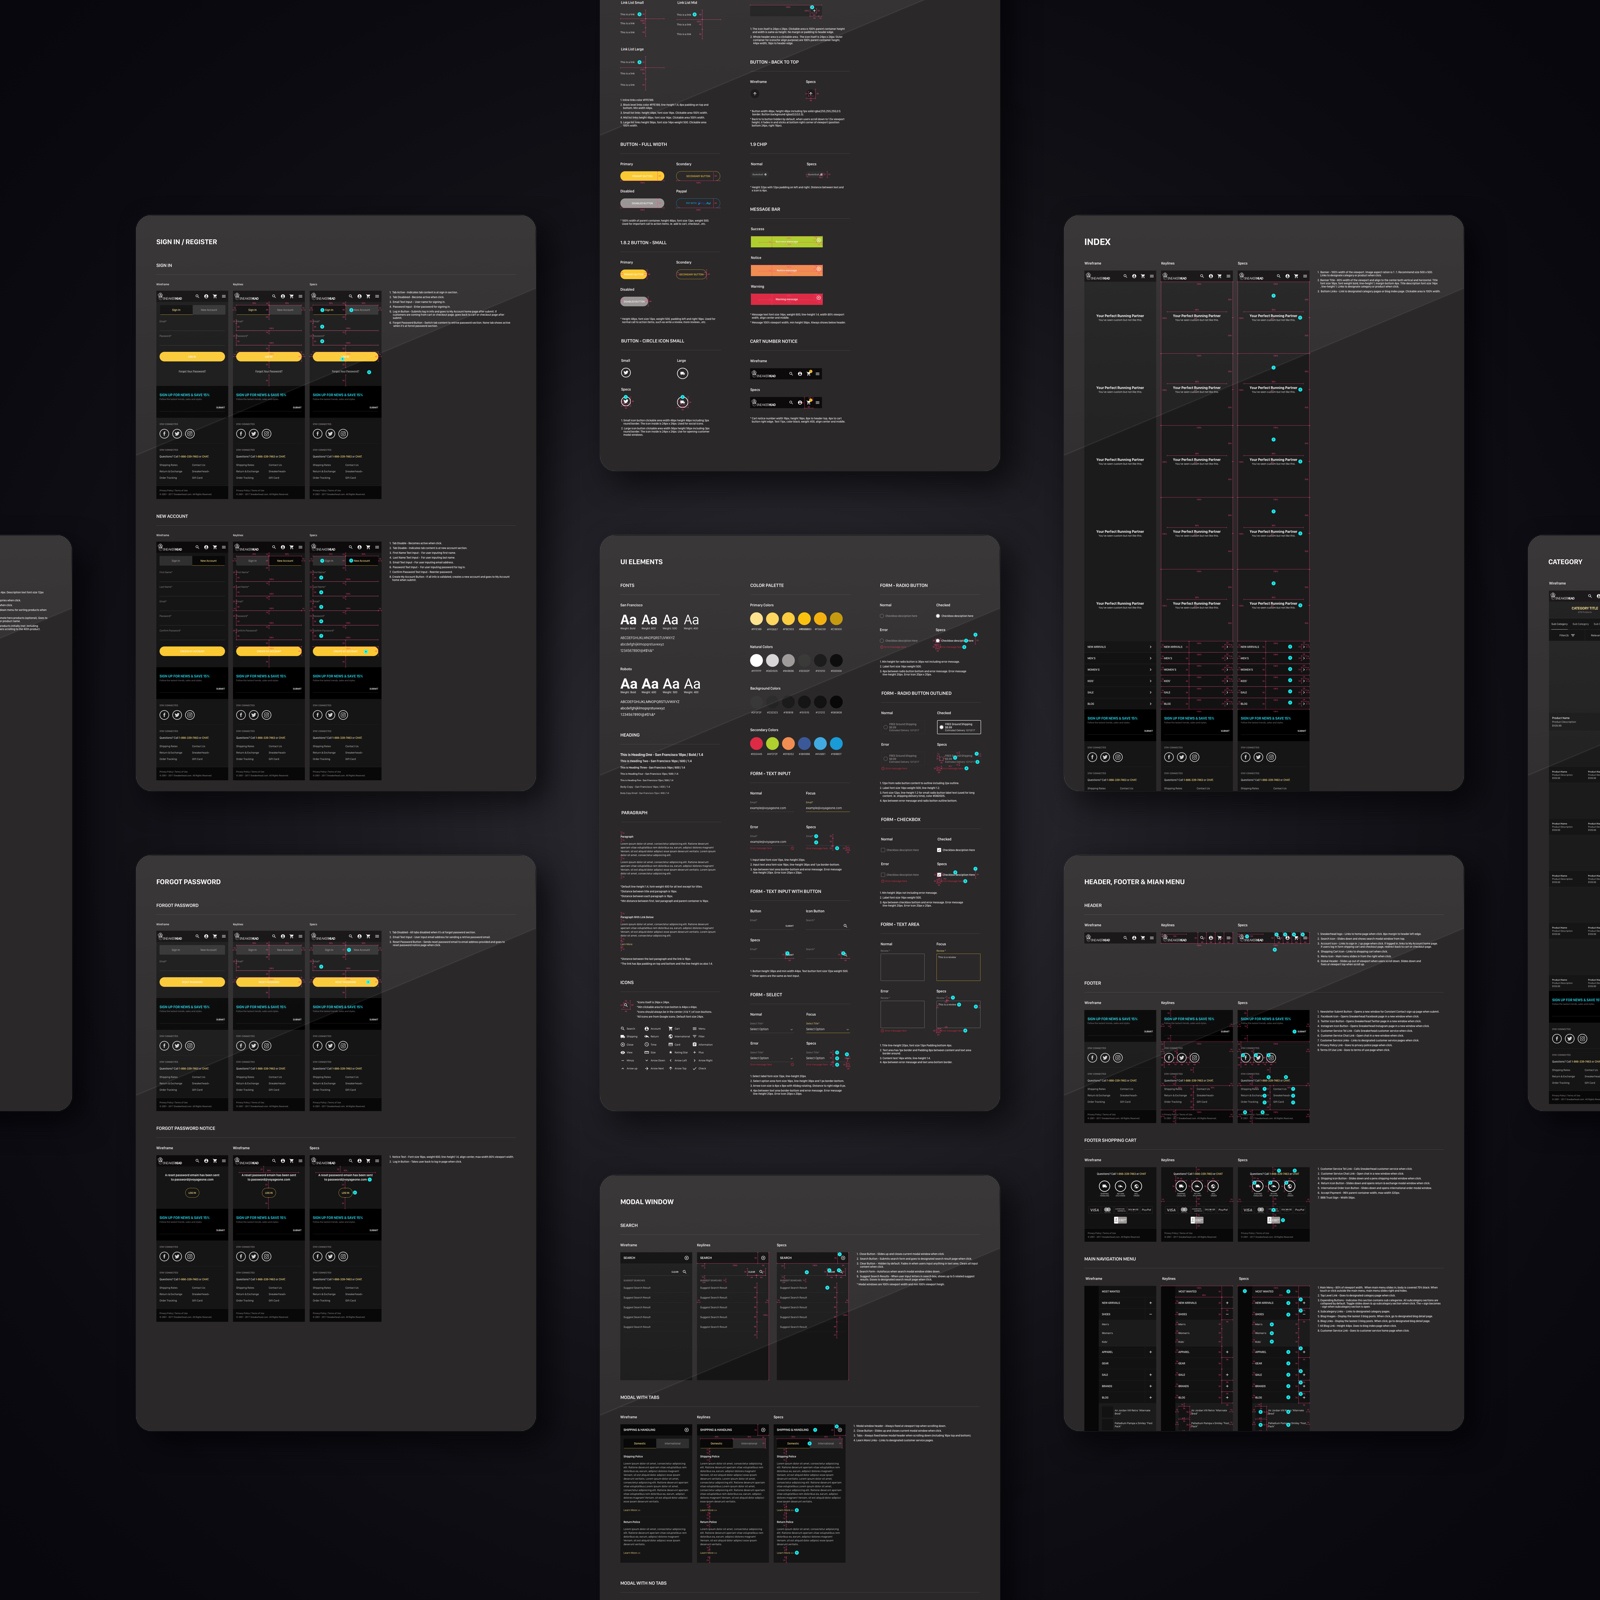Click International globe icon in icons list
The height and width of the screenshot is (1600, 1600).
click(671, 1037)
